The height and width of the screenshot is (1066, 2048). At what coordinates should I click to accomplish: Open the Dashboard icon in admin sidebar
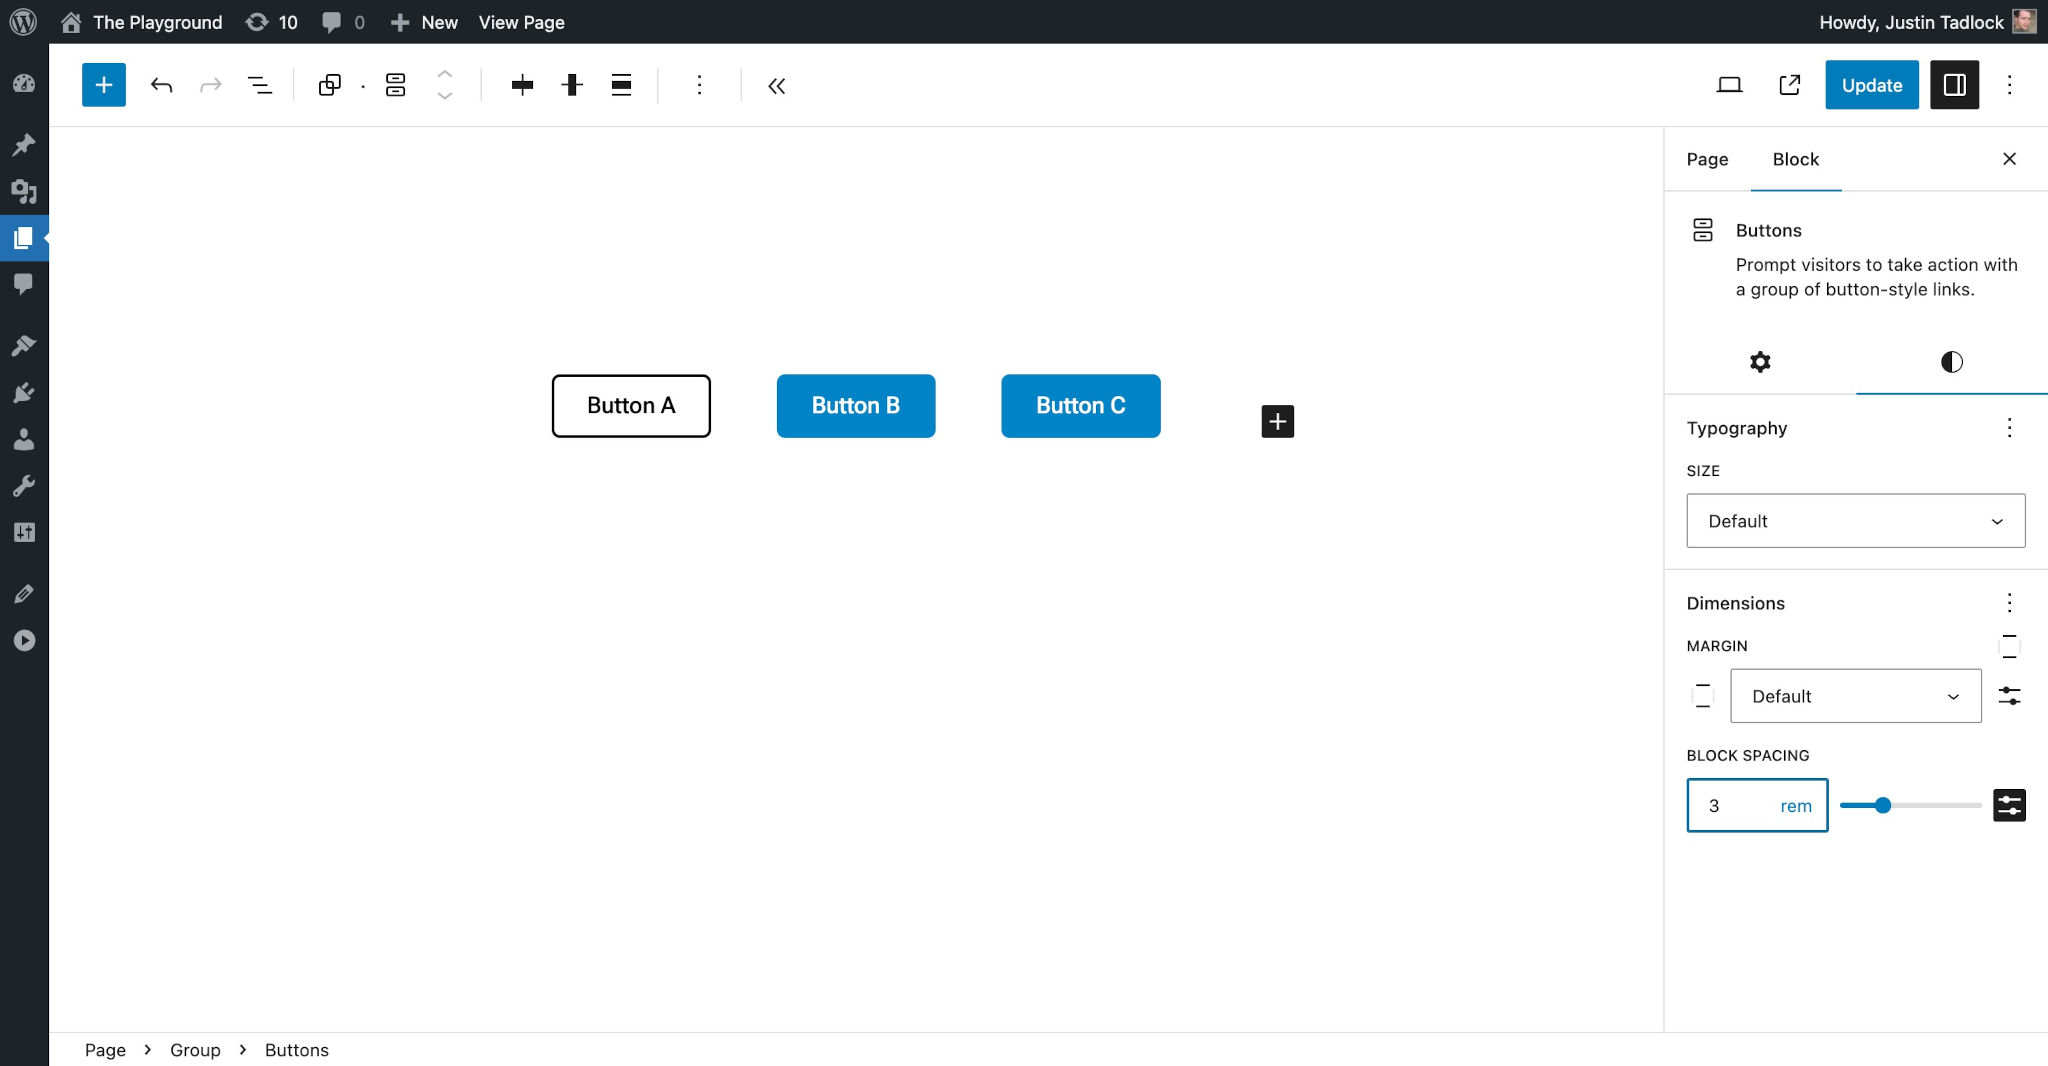pyautogui.click(x=24, y=84)
